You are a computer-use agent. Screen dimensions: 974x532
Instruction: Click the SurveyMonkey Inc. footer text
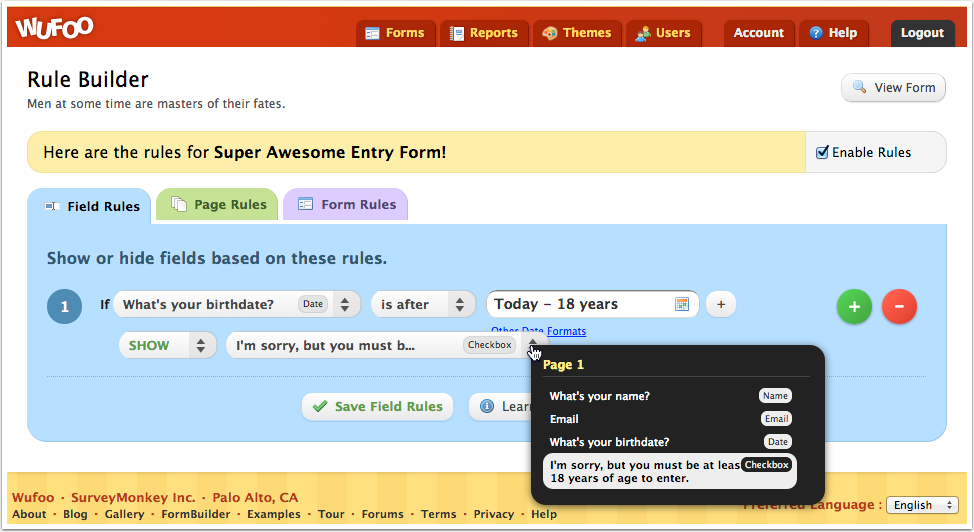pos(133,497)
